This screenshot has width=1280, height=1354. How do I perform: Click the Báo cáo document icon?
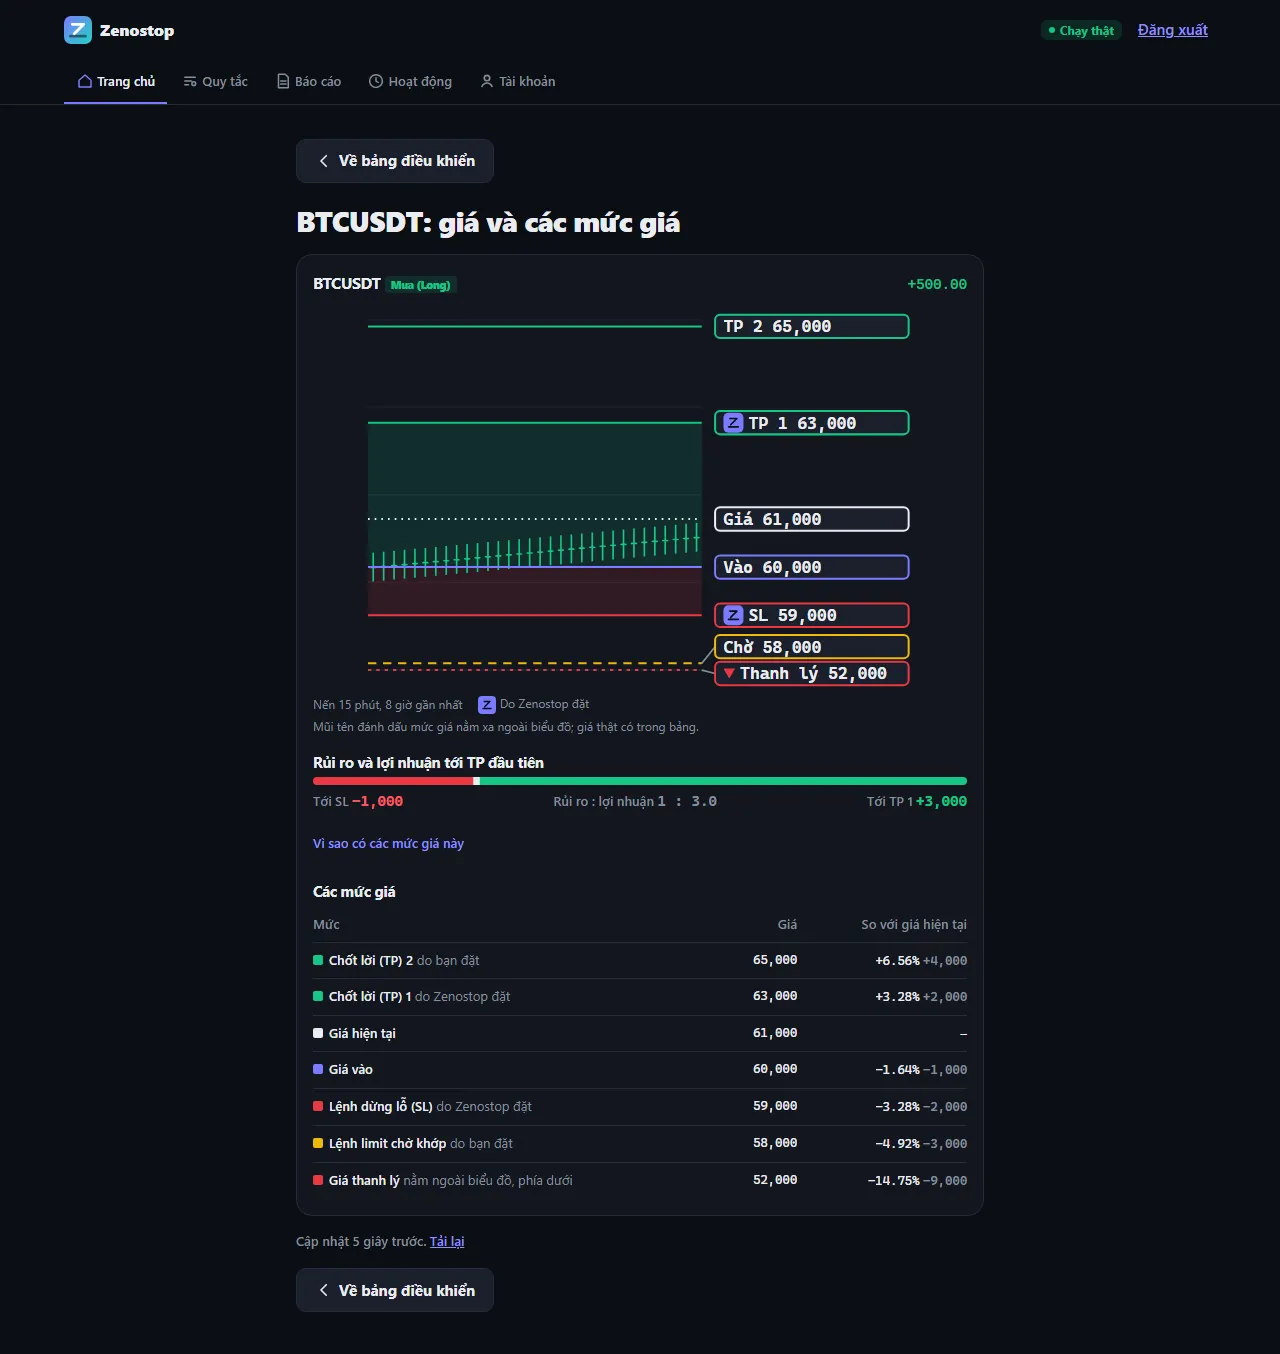[x=283, y=82]
